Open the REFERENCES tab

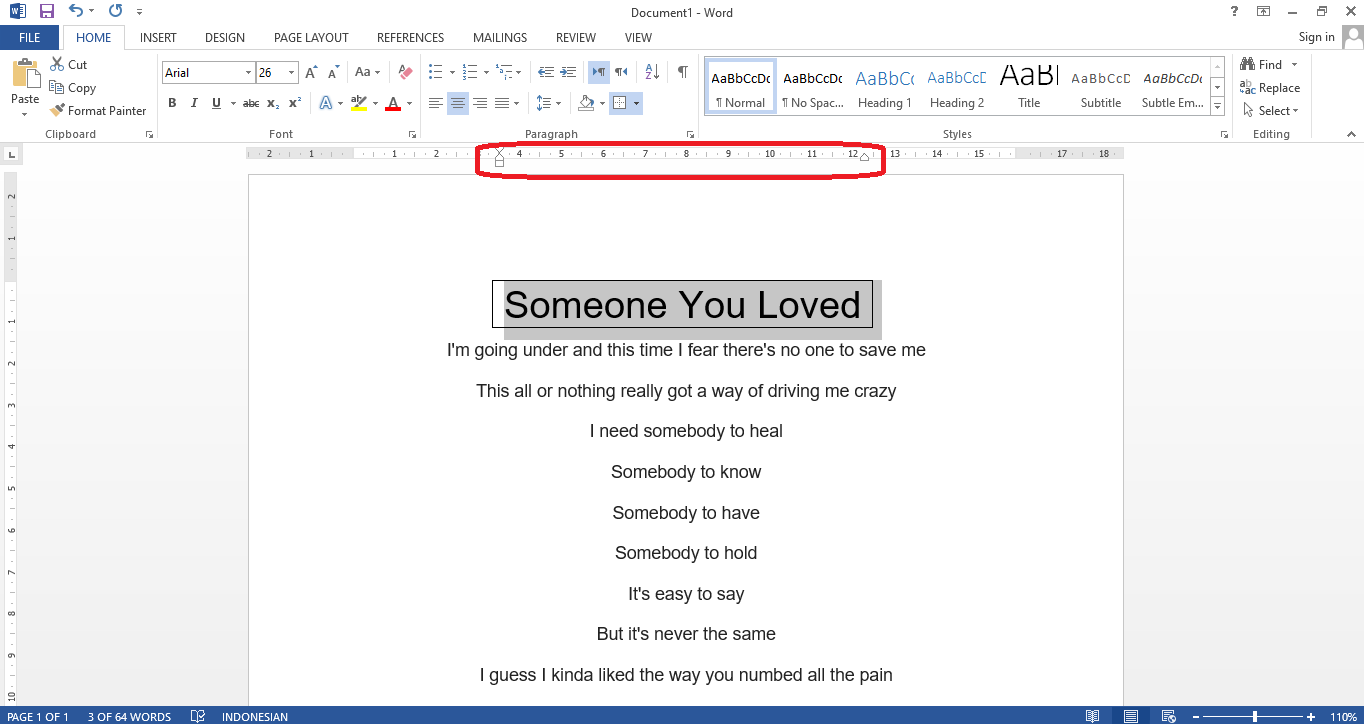(410, 38)
